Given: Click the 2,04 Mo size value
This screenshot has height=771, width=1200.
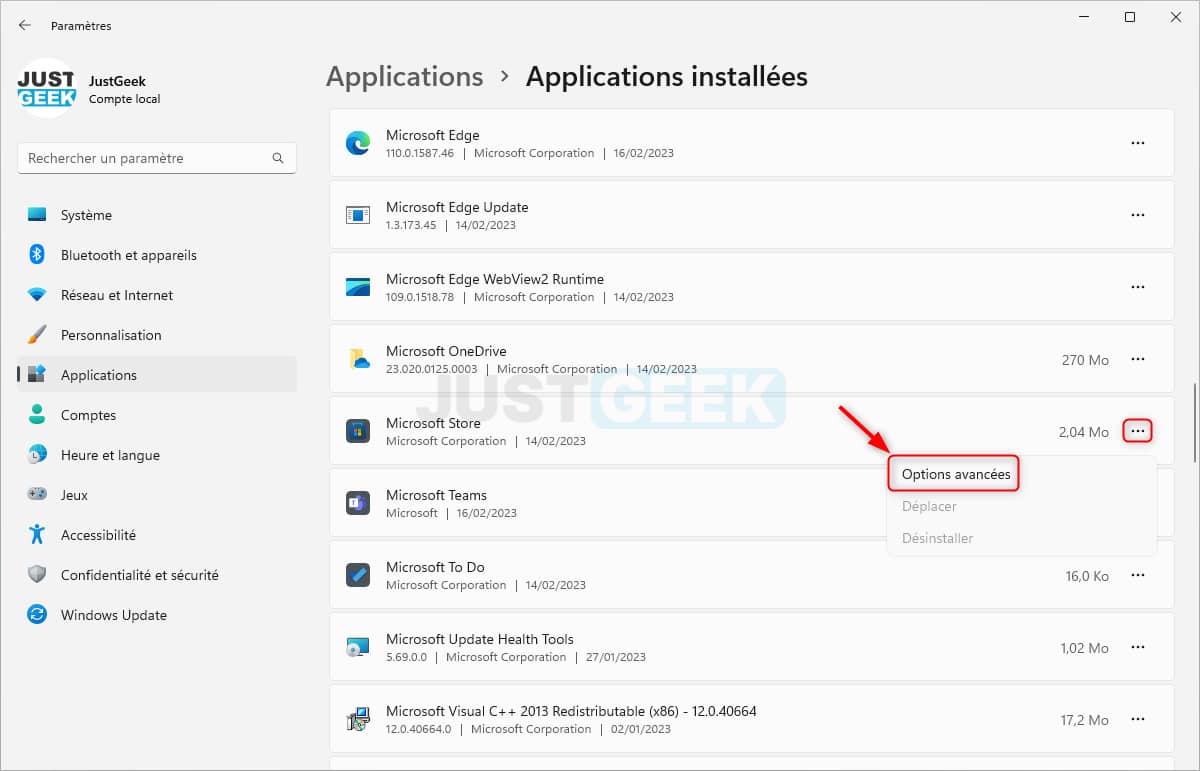Looking at the screenshot, I should click(1084, 432).
